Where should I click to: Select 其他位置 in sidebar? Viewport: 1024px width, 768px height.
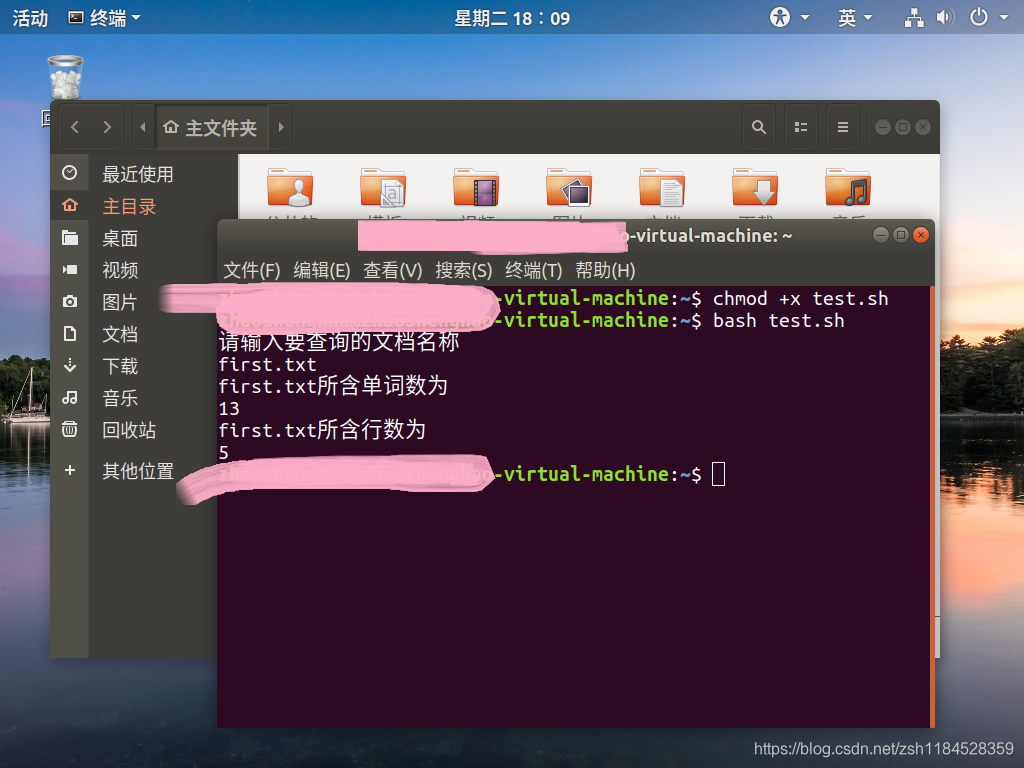click(x=138, y=471)
